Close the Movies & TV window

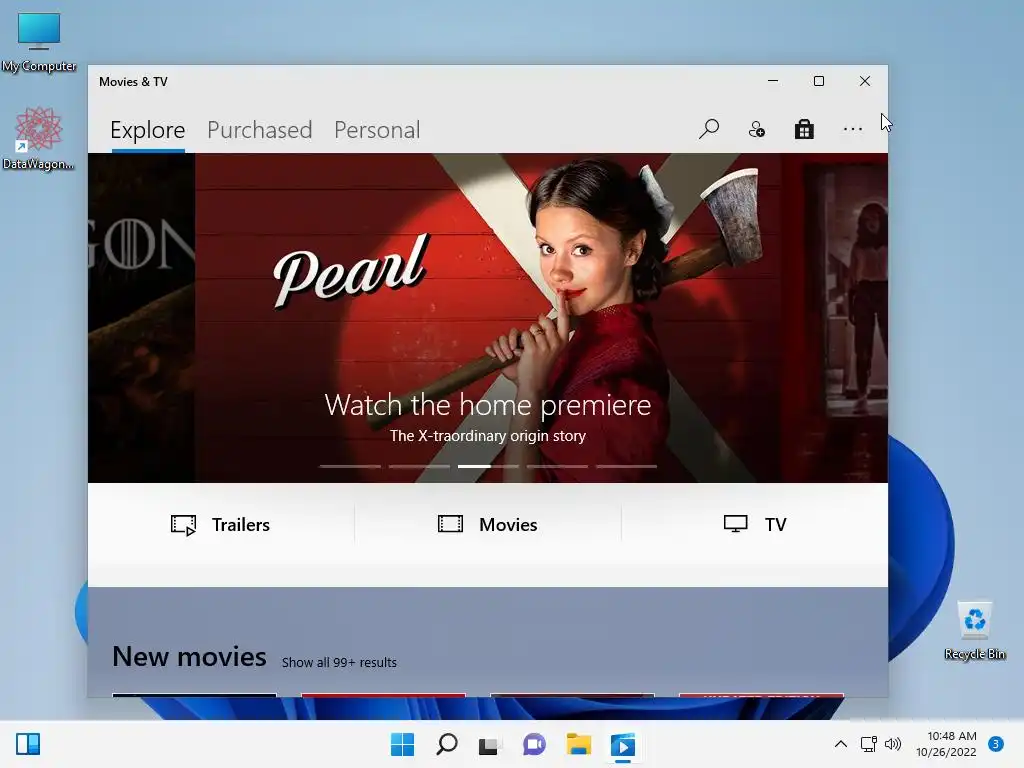coord(865,81)
